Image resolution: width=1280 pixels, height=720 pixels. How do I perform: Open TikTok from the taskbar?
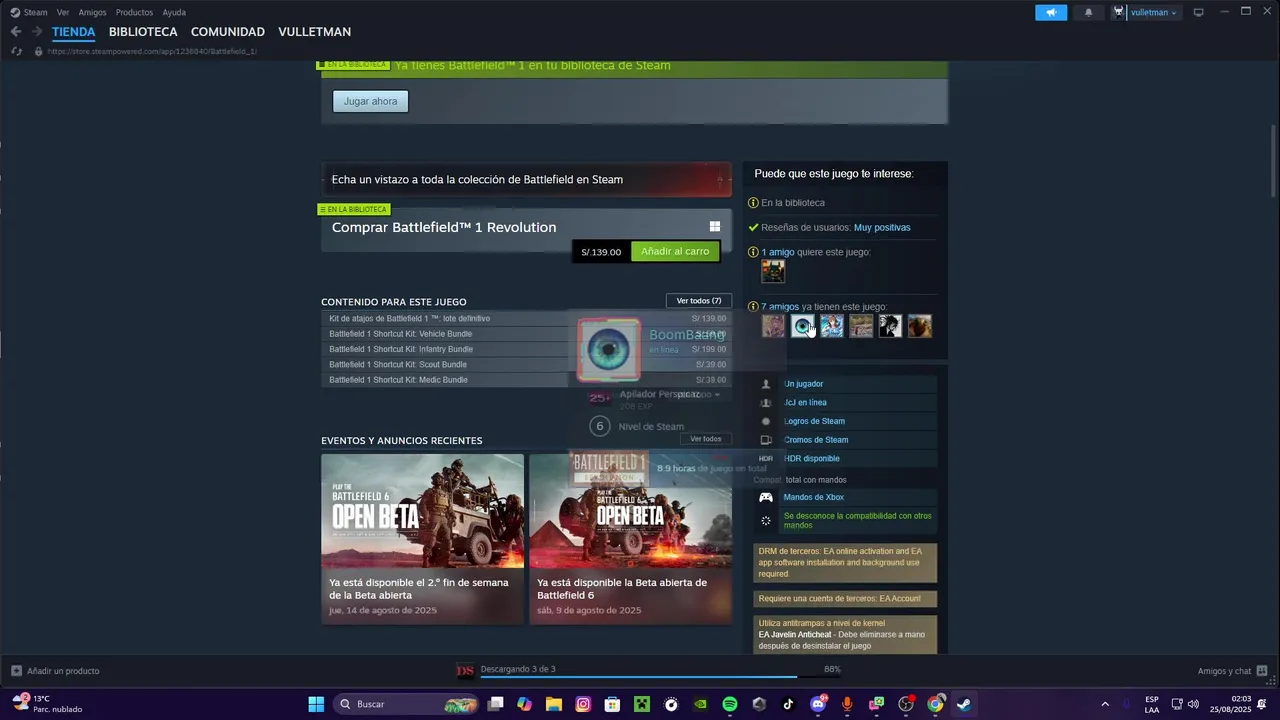[x=788, y=704]
